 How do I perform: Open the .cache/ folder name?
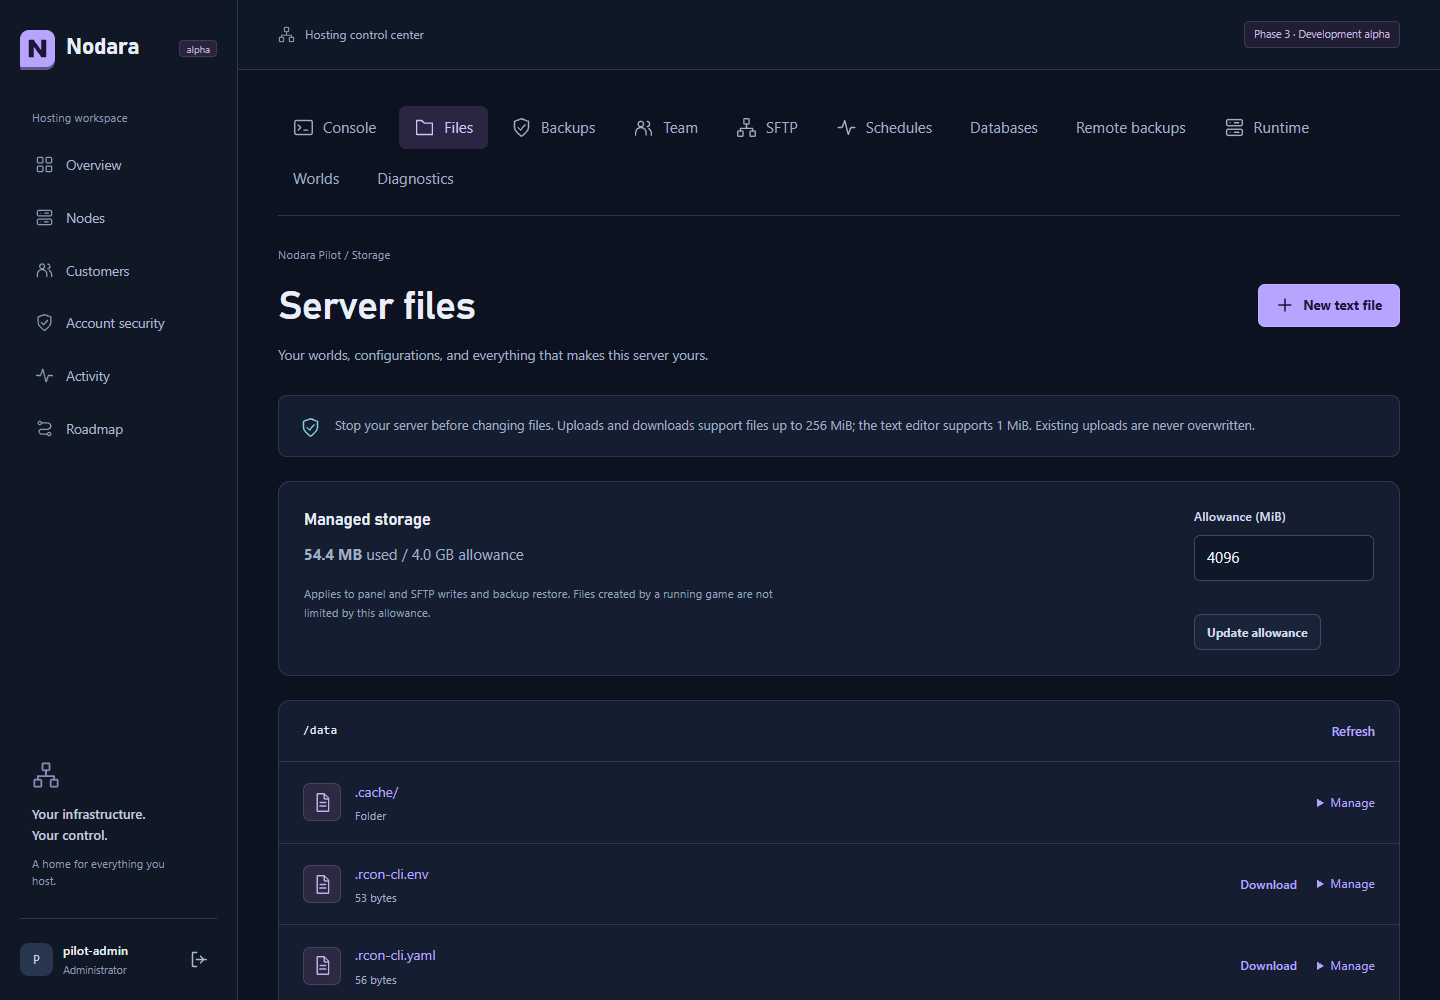[x=376, y=792]
